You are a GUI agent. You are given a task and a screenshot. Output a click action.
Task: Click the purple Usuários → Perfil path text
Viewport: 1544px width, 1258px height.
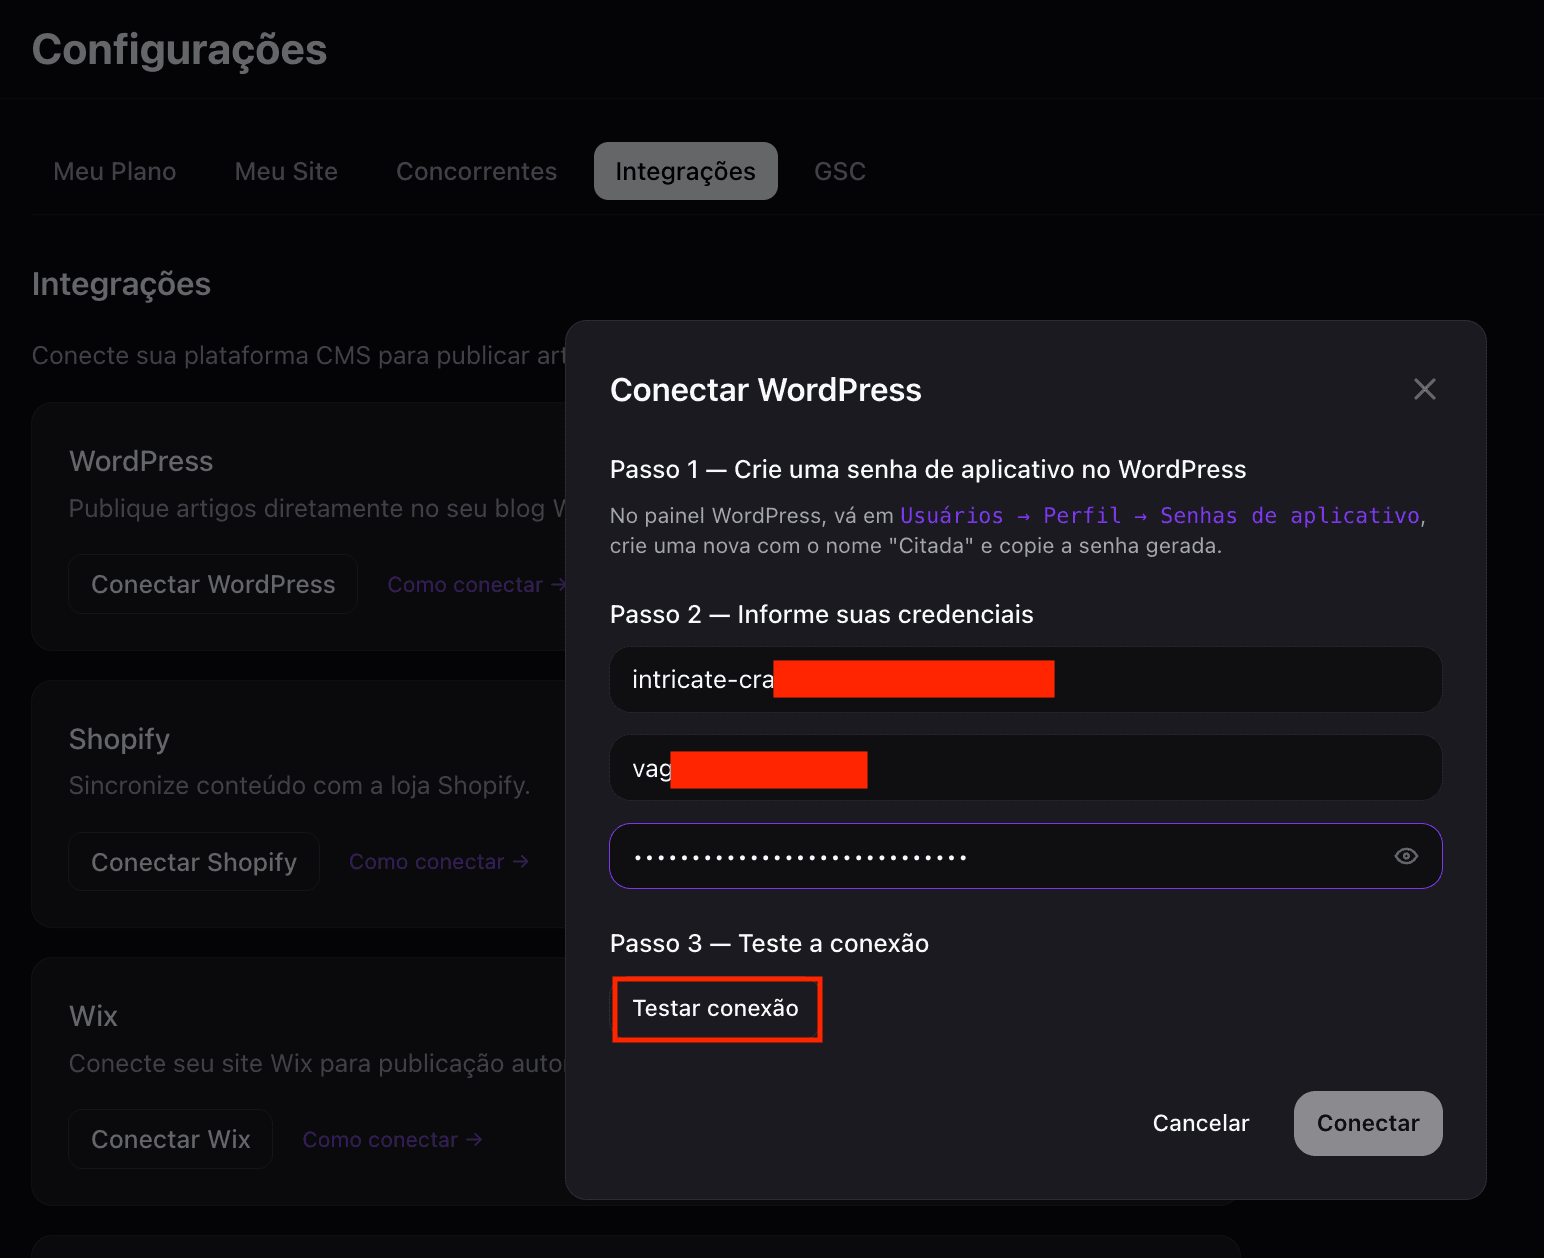pyautogui.click(x=1160, y=516)
